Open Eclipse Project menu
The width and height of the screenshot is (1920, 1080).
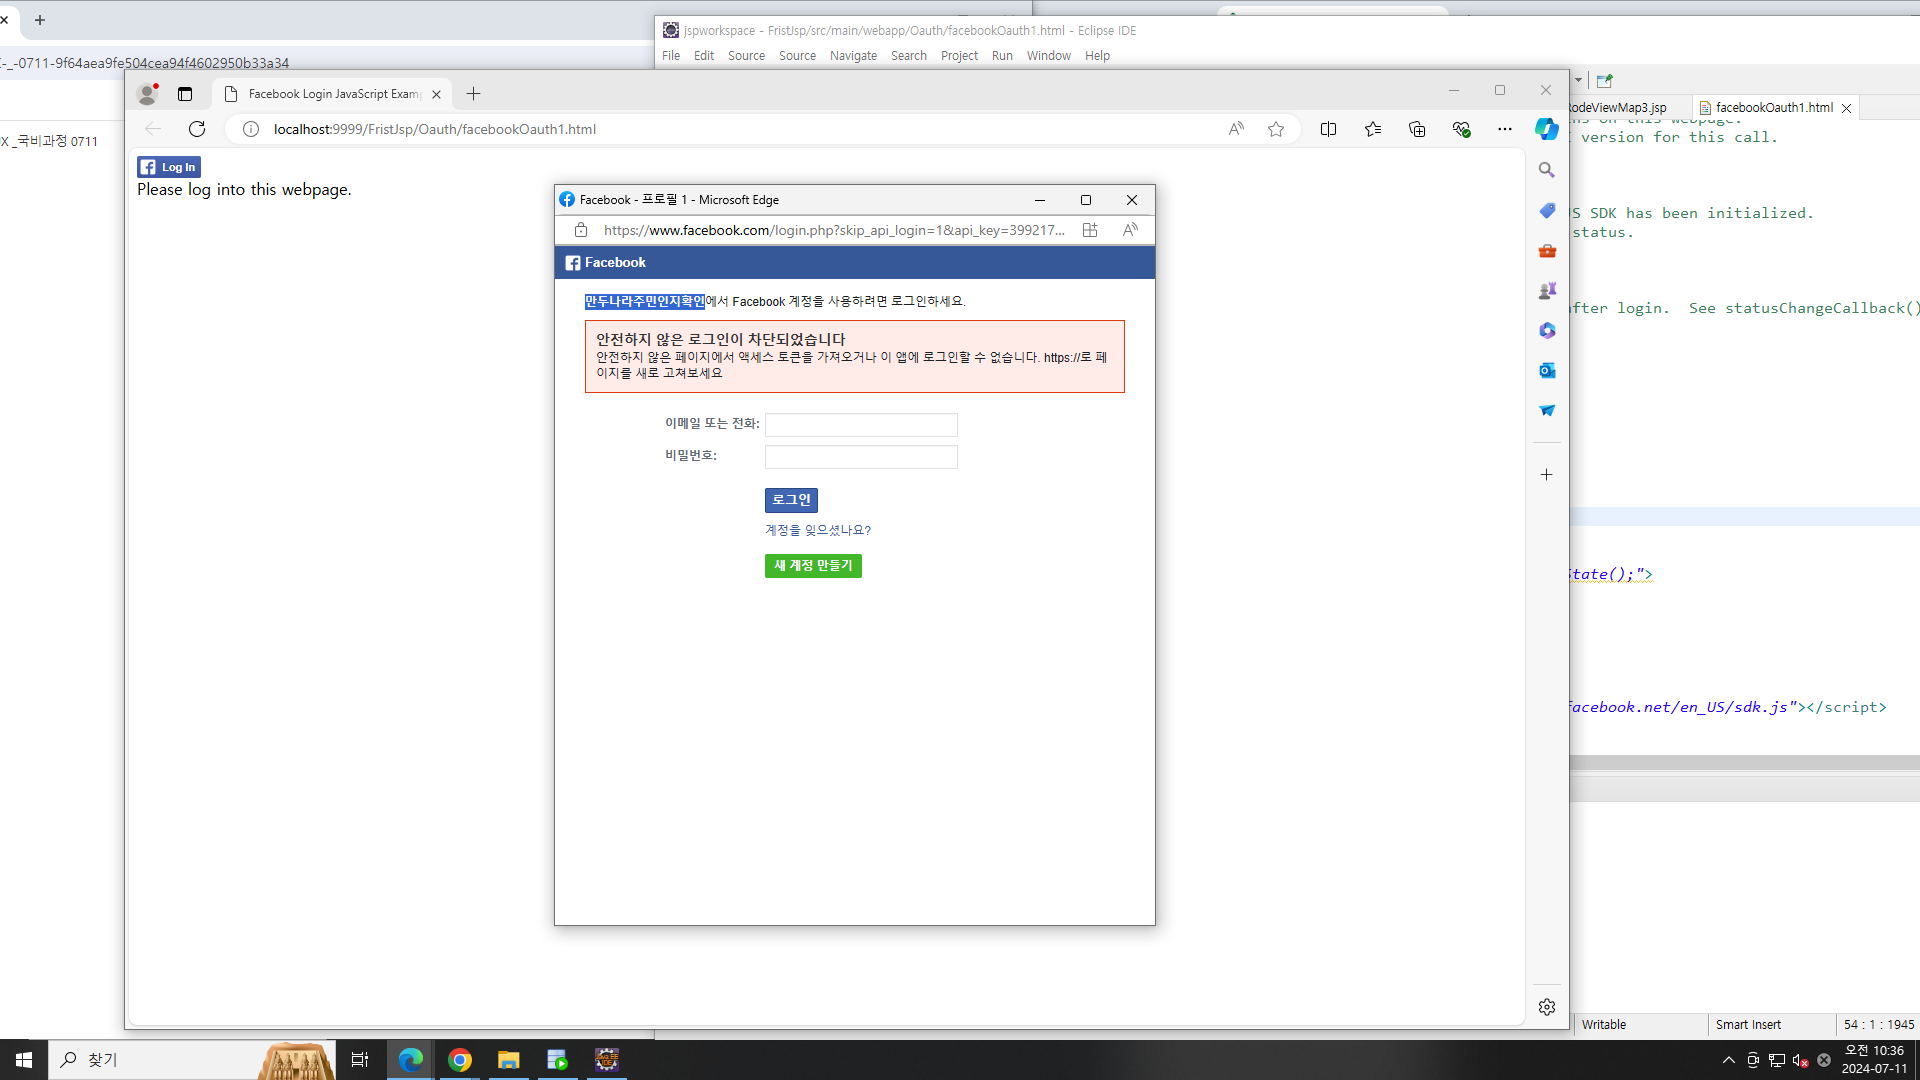[x=959, y=56]
